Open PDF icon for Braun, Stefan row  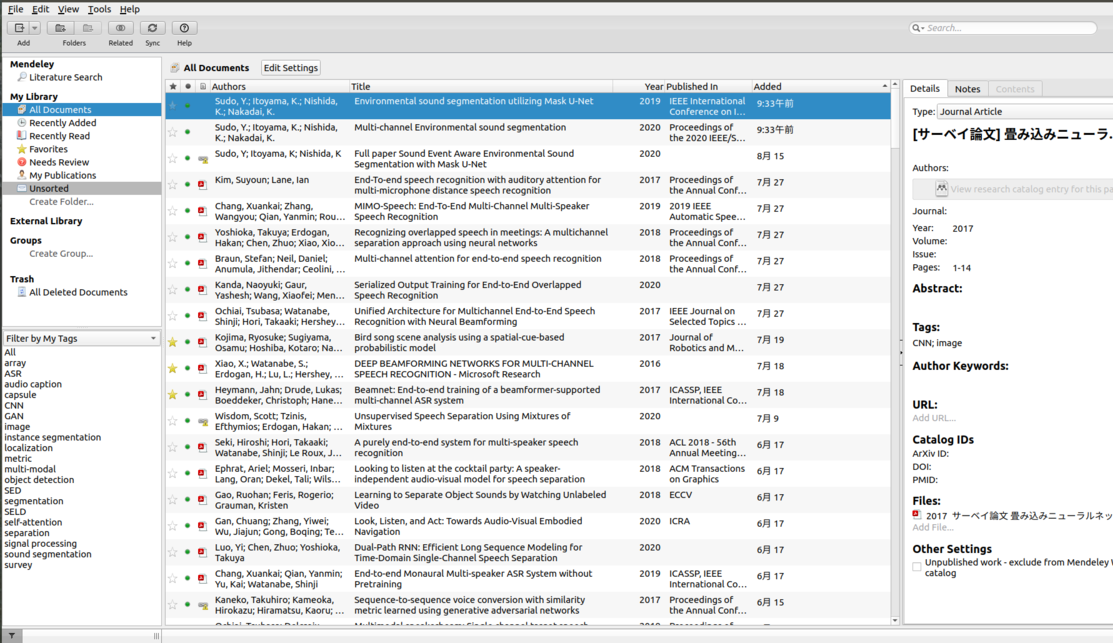click(202, 263)
